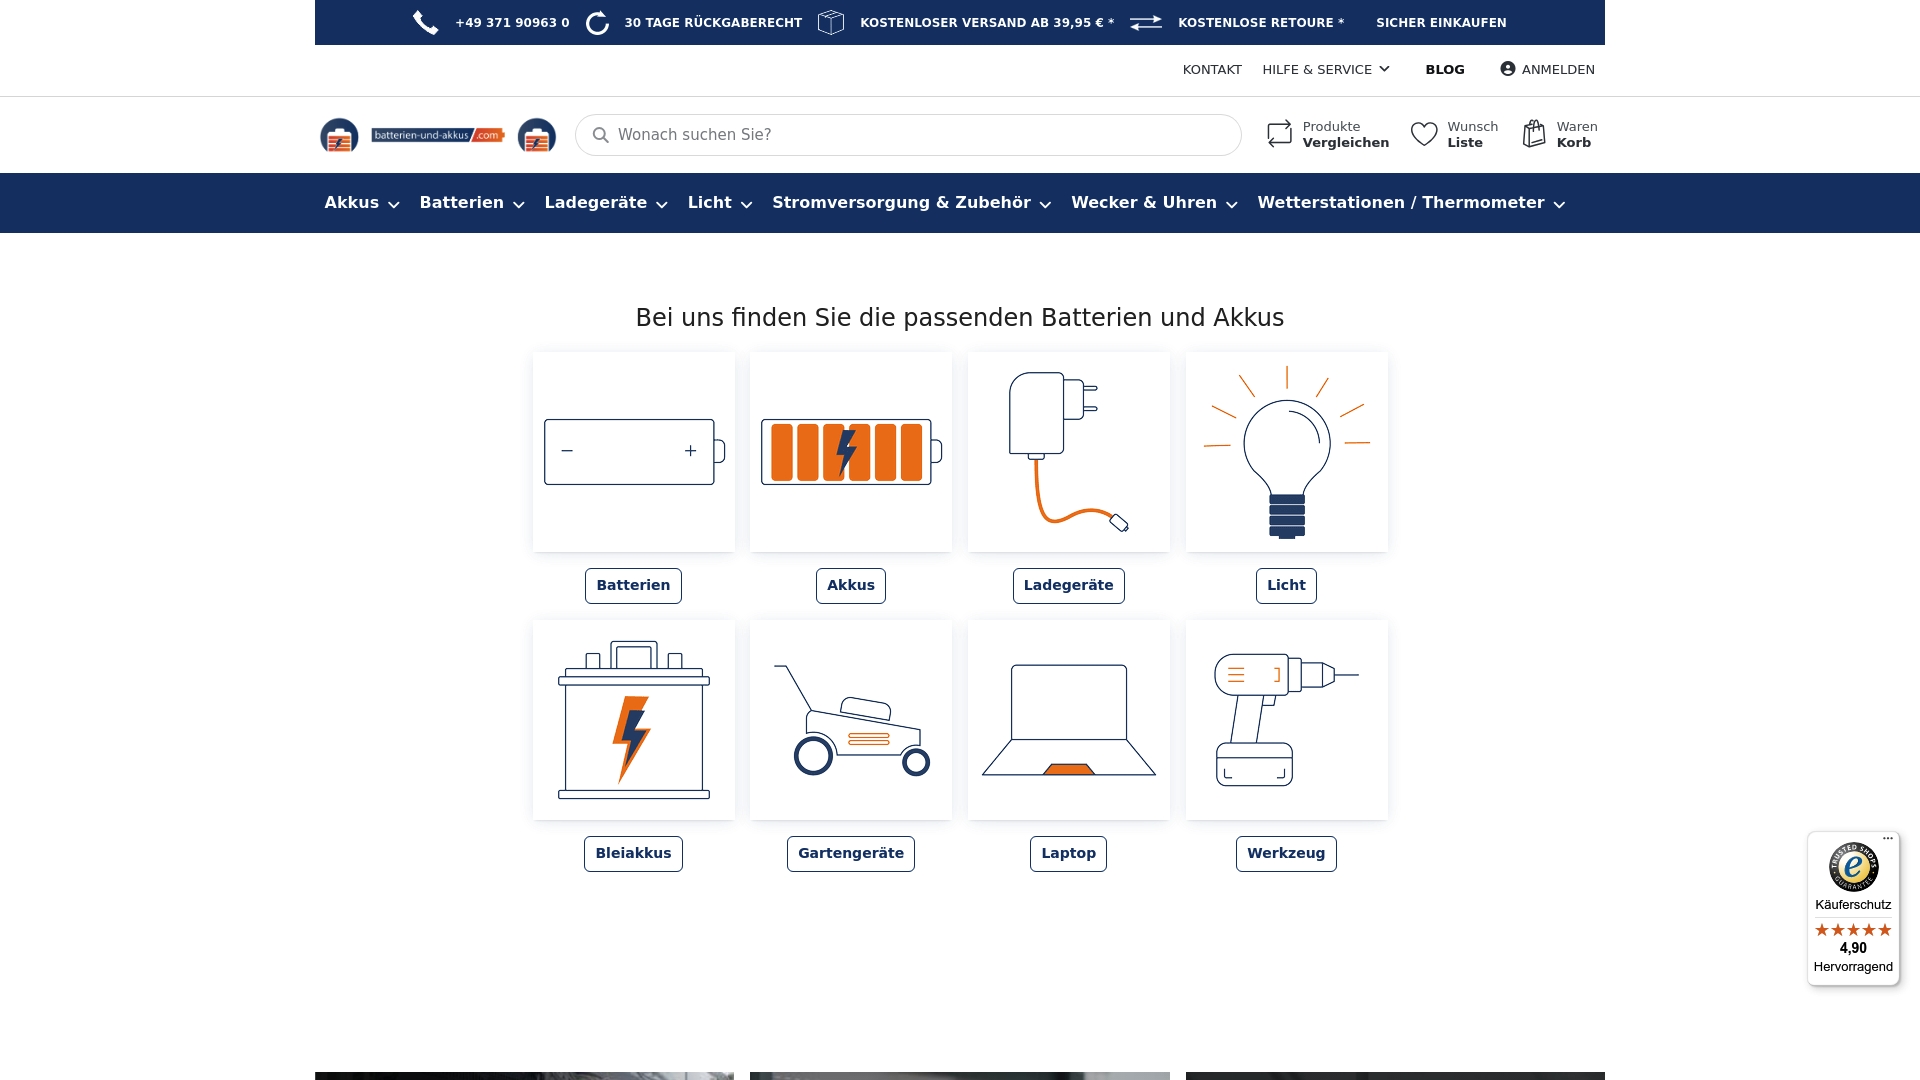Click the batterien-und-akkus.com logo

point(437,135)
